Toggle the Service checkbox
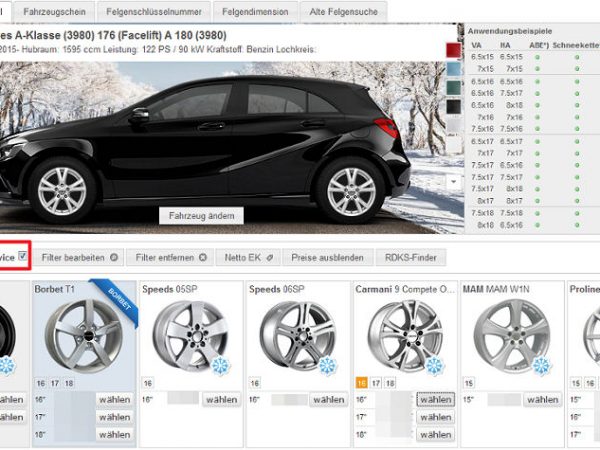 click(23, 256)
